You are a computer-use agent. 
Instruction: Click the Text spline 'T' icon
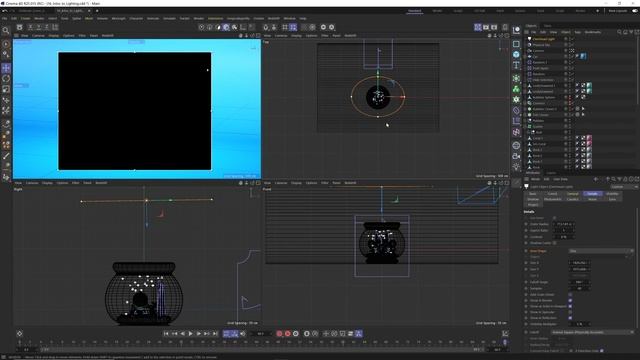pyautogui.click(x=516, y=65)
